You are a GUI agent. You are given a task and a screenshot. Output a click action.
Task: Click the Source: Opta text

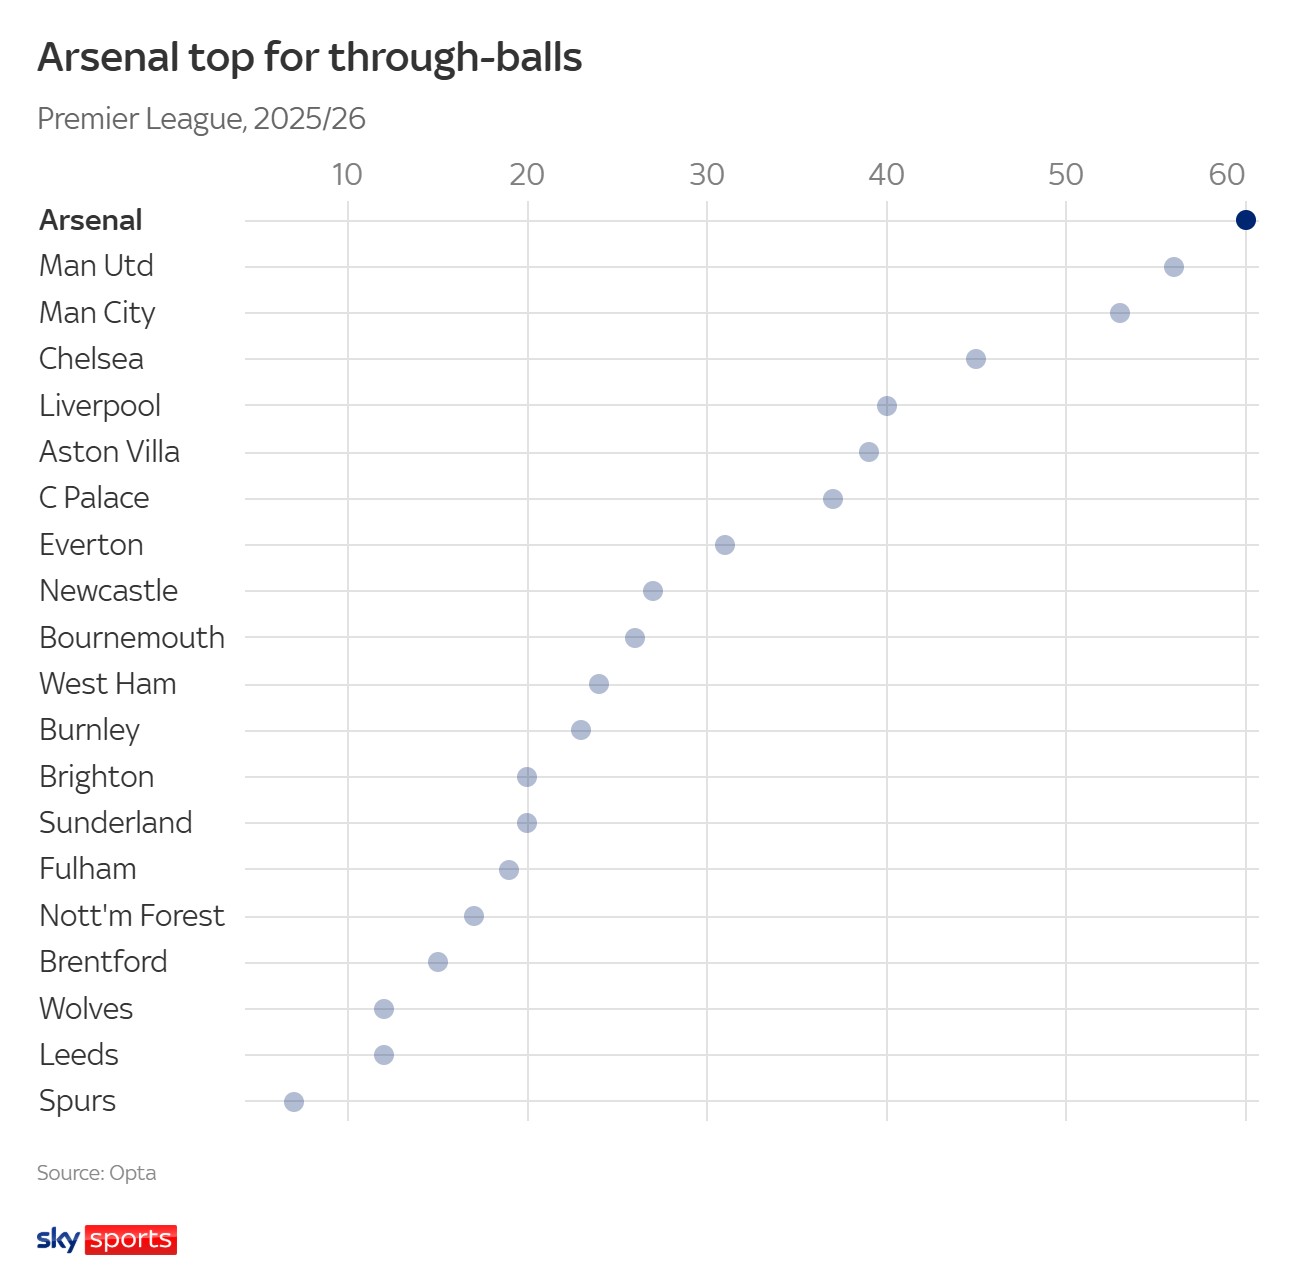point(96,1173)
